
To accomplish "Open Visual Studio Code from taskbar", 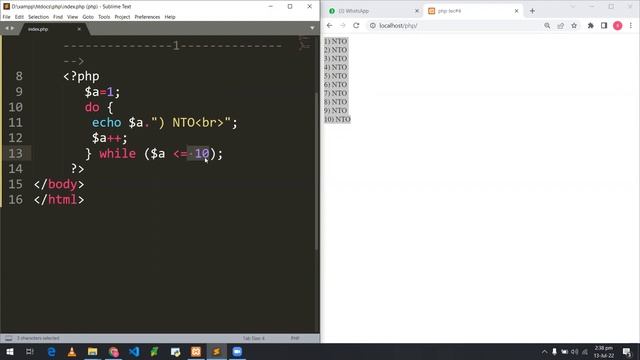I will point(134,352).
